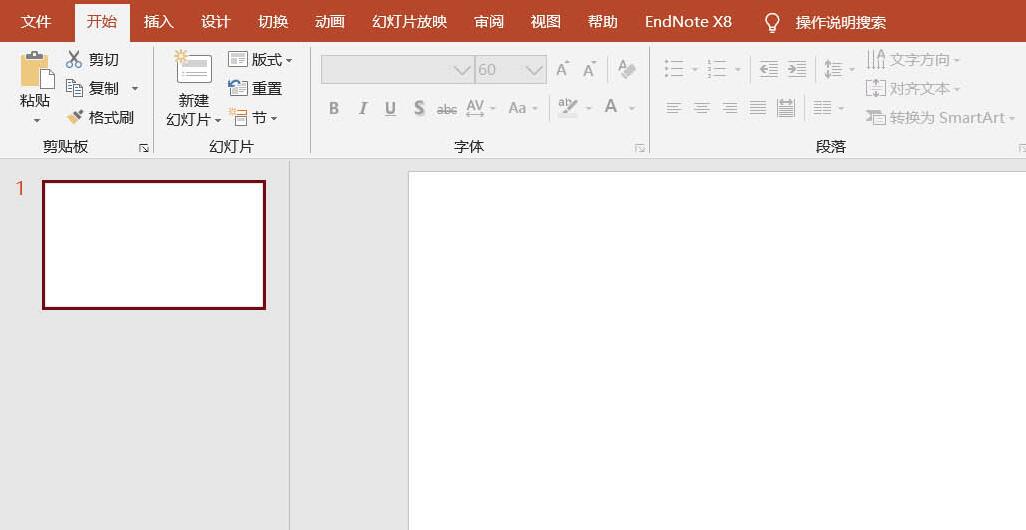Screen dimensions: 1026x530
Task: Open the View (视图) tab
Action: [x=546, y=22]
